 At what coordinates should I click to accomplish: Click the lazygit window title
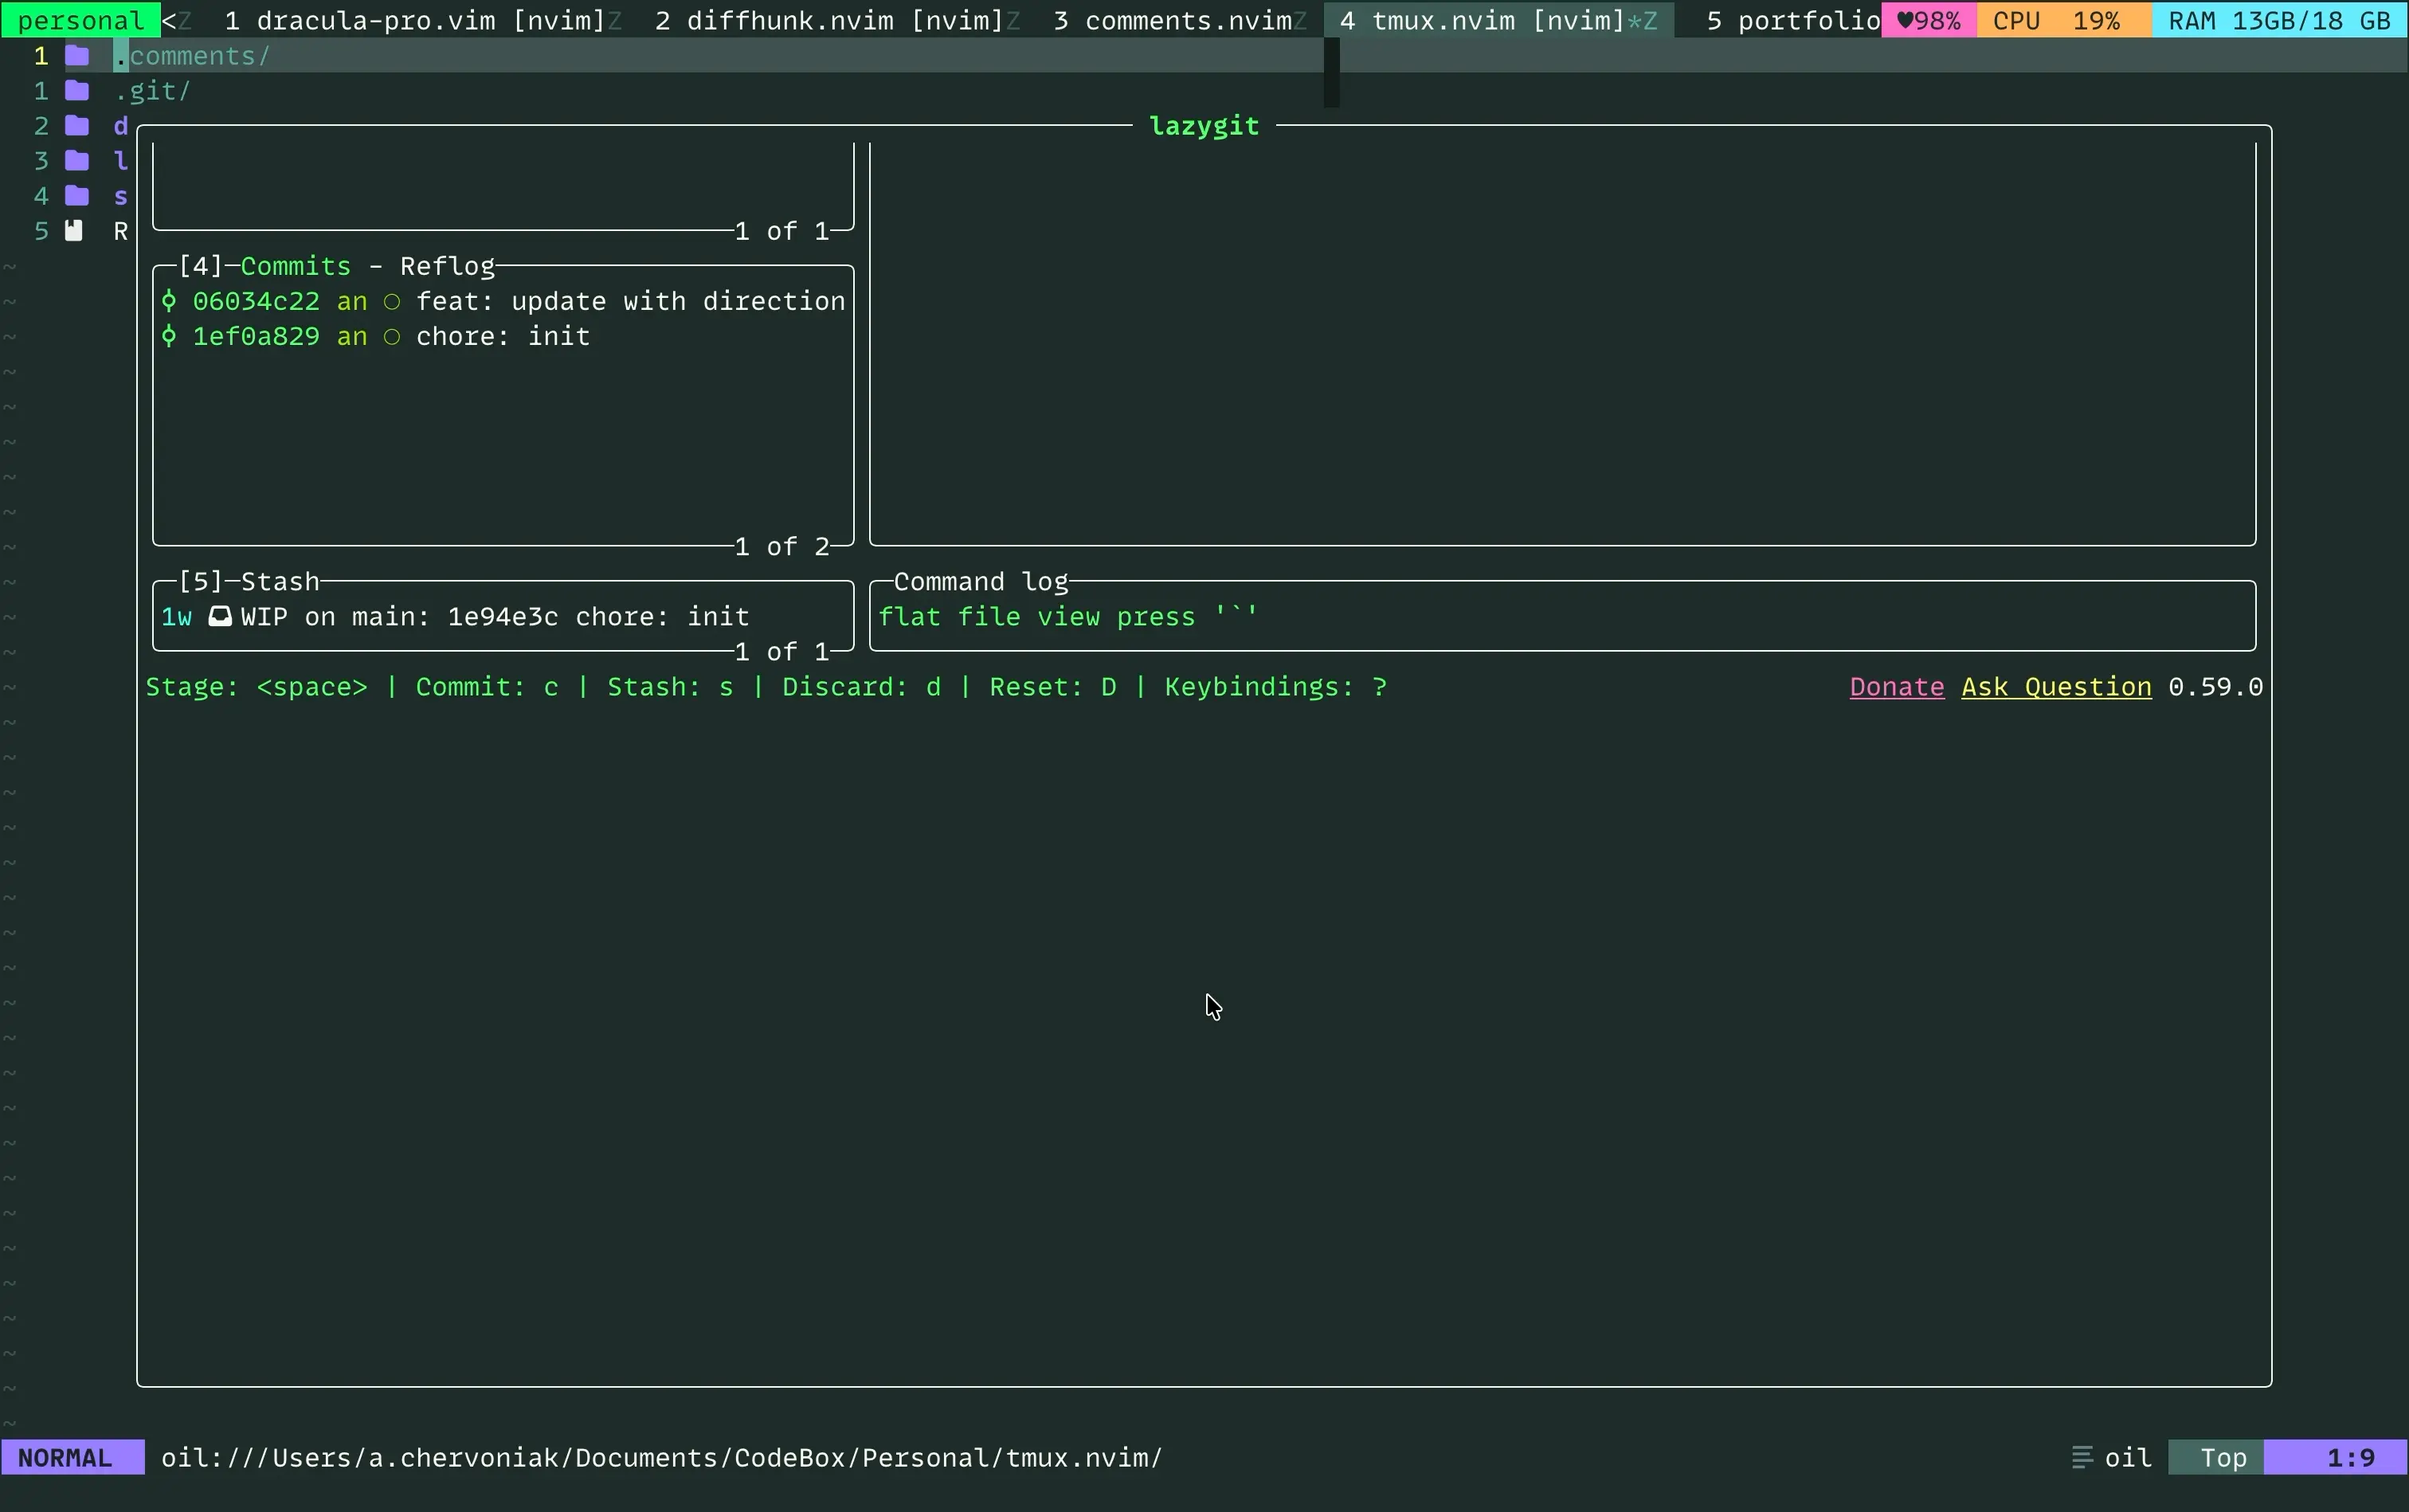tap(1204, 126)
